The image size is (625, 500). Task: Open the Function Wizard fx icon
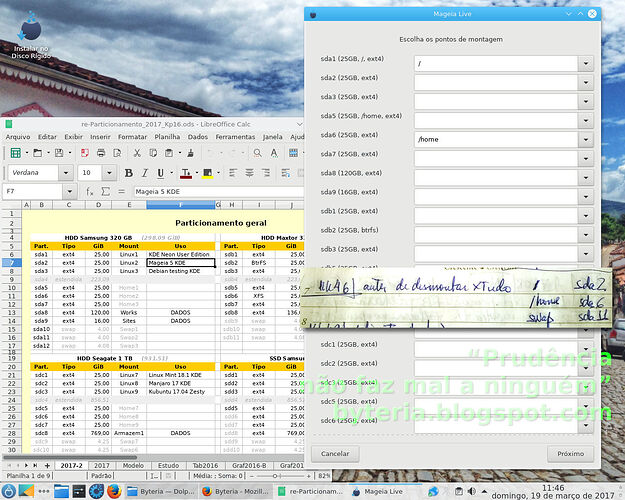tap(90, 192)
